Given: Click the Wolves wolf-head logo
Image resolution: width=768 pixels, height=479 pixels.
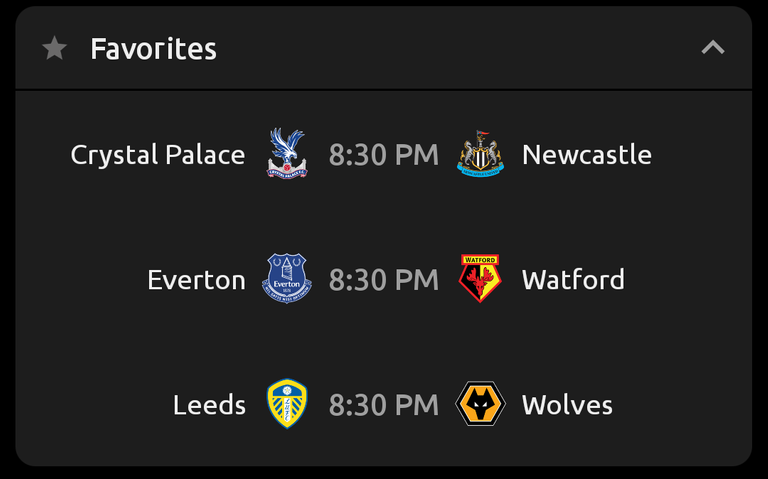Looking at the screenshot, I should tap(480, 404).
